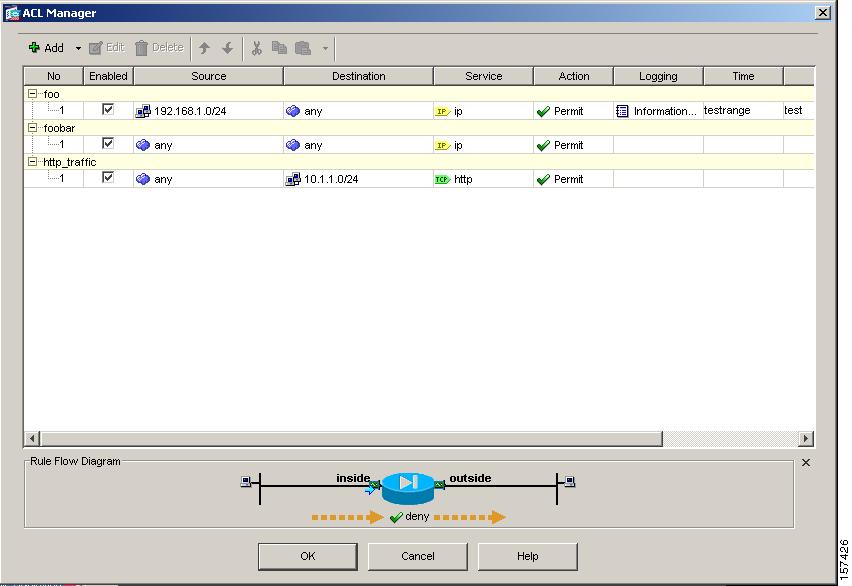
Task: Click http_traffic rule's source any icon
Action: click(x=143, y=179)
